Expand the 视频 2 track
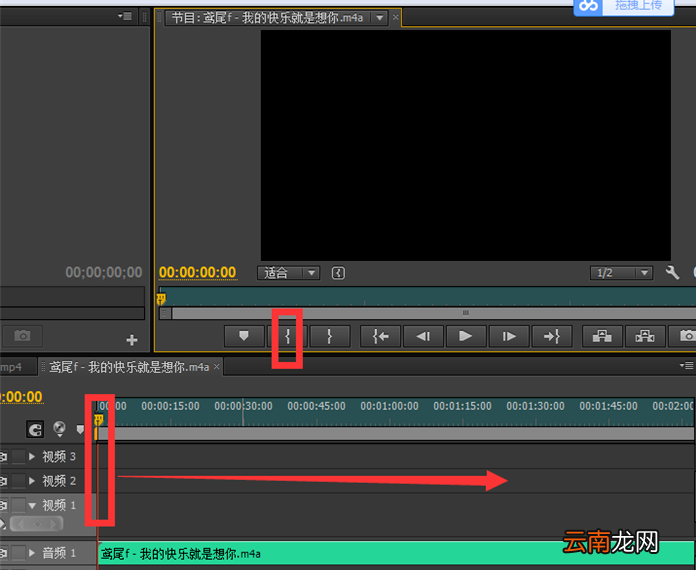 point(32,481)
